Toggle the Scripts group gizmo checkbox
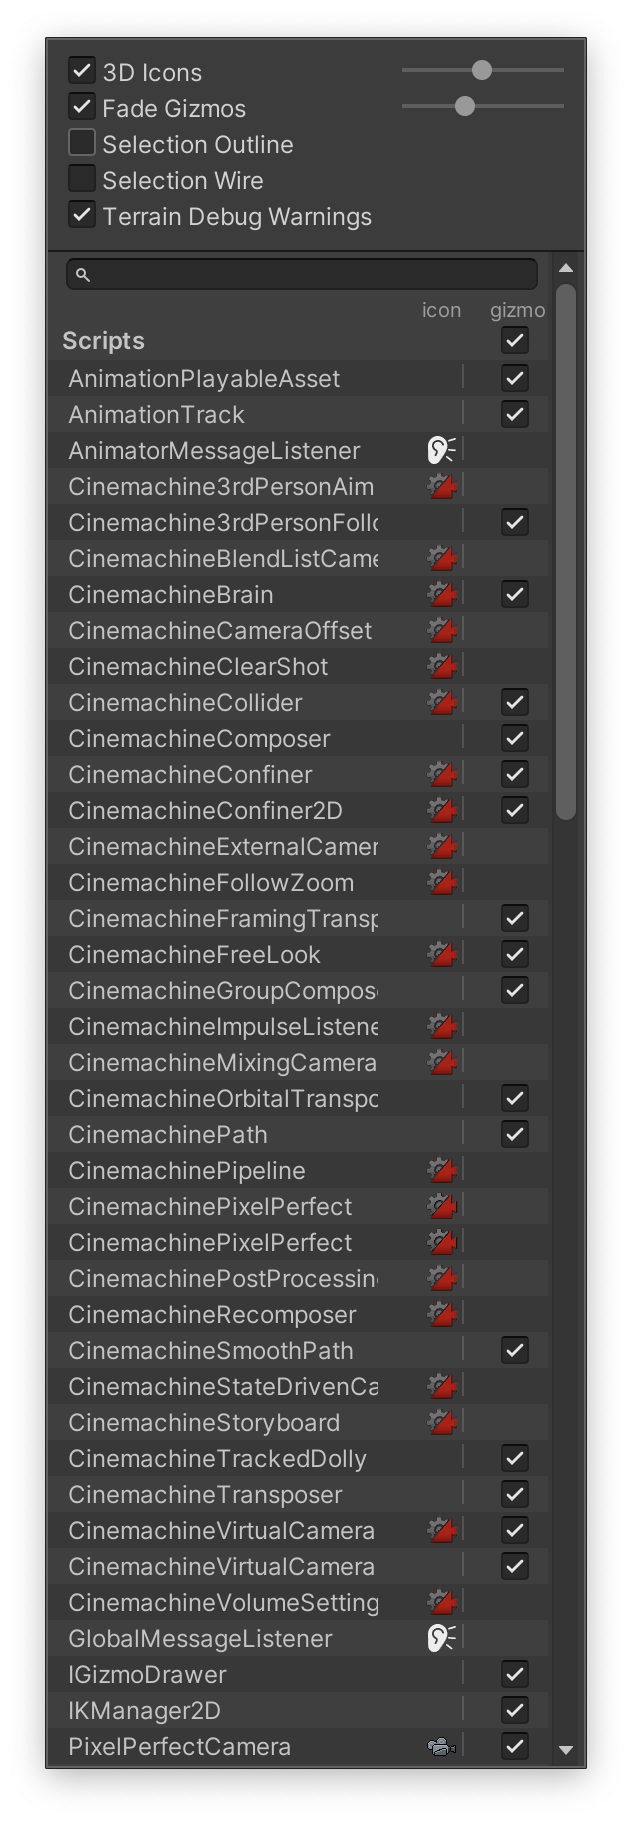Screen dimensions: 632x1822 tap(515, 341)
